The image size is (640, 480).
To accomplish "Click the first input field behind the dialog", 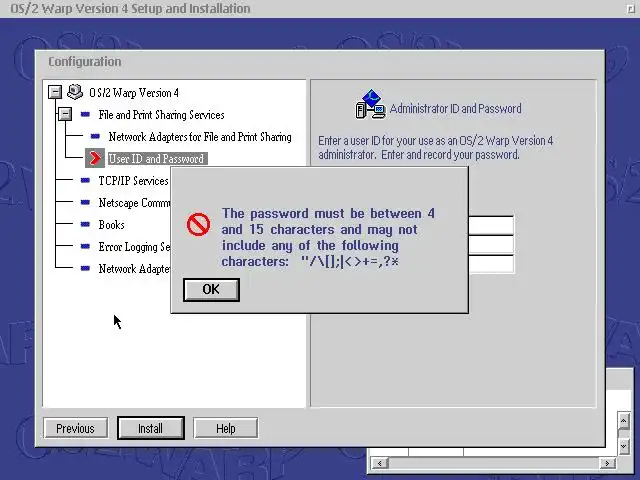I will [x=491, y=225].
